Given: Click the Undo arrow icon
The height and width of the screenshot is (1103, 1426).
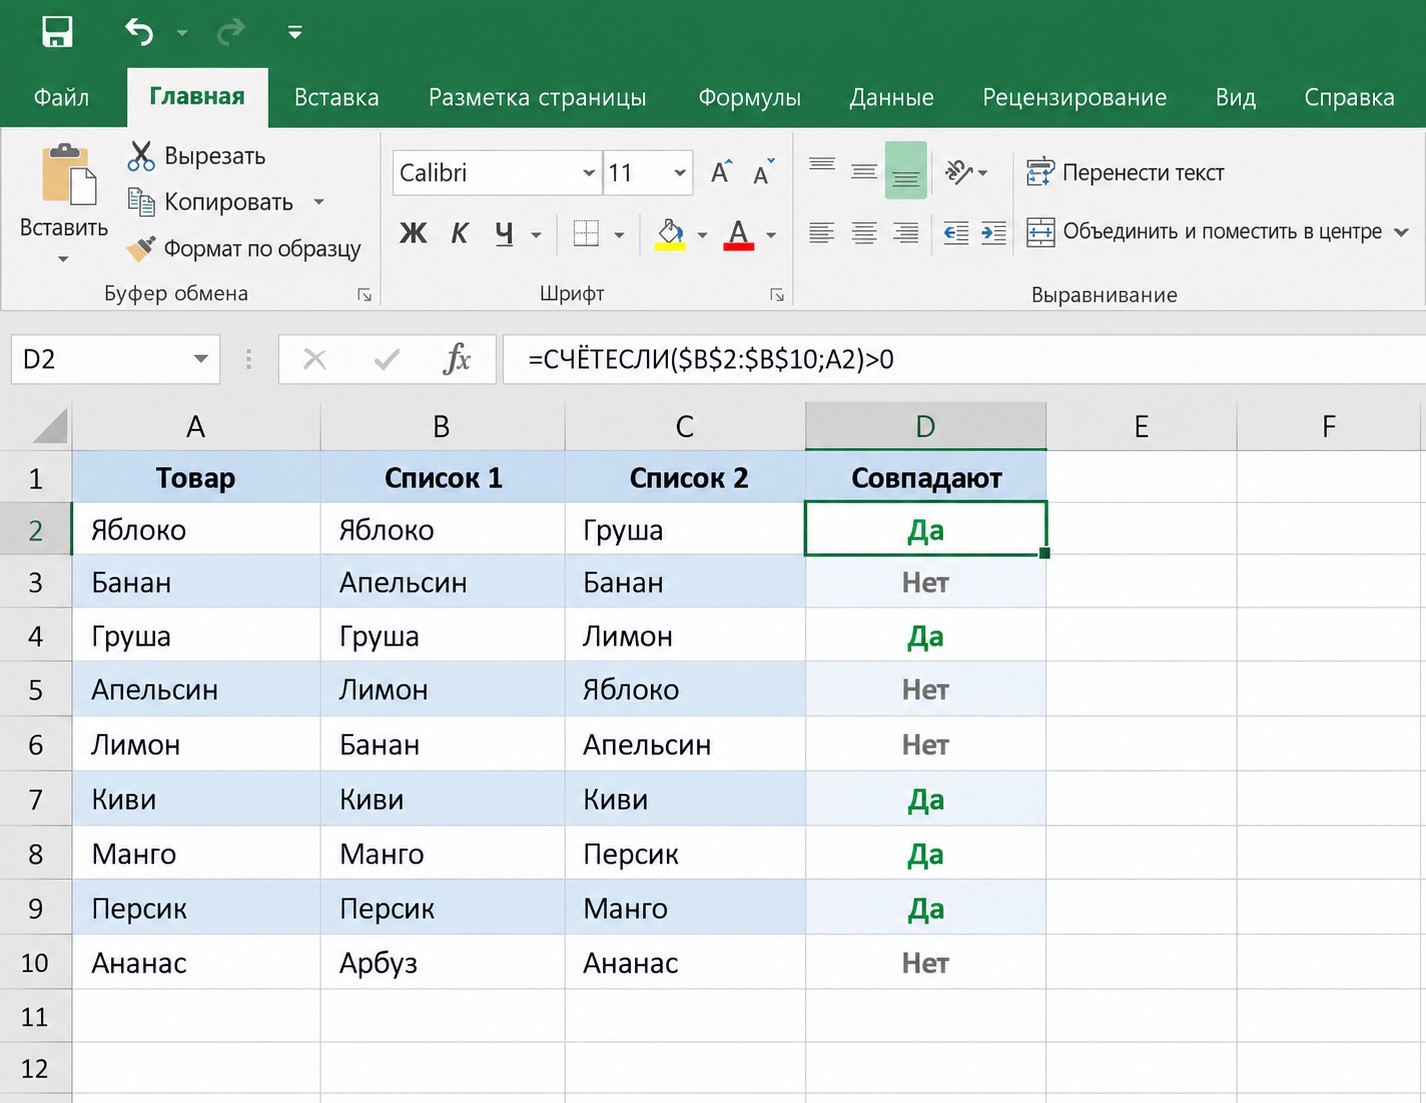Looking at the screenshot, I should tap(139, 32).
